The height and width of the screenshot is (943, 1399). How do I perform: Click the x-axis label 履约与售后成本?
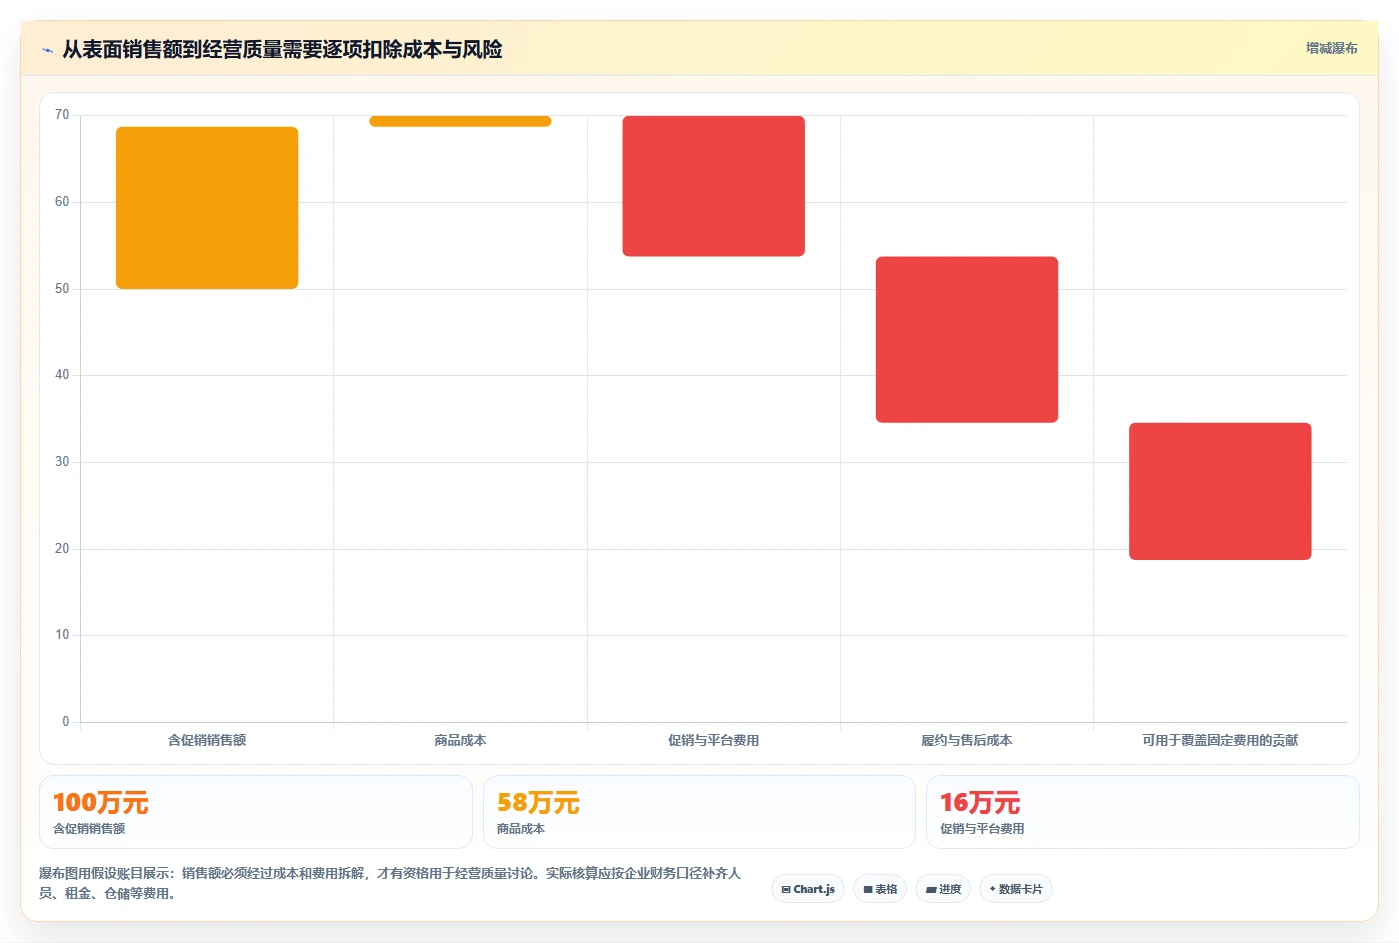[967, 740]
